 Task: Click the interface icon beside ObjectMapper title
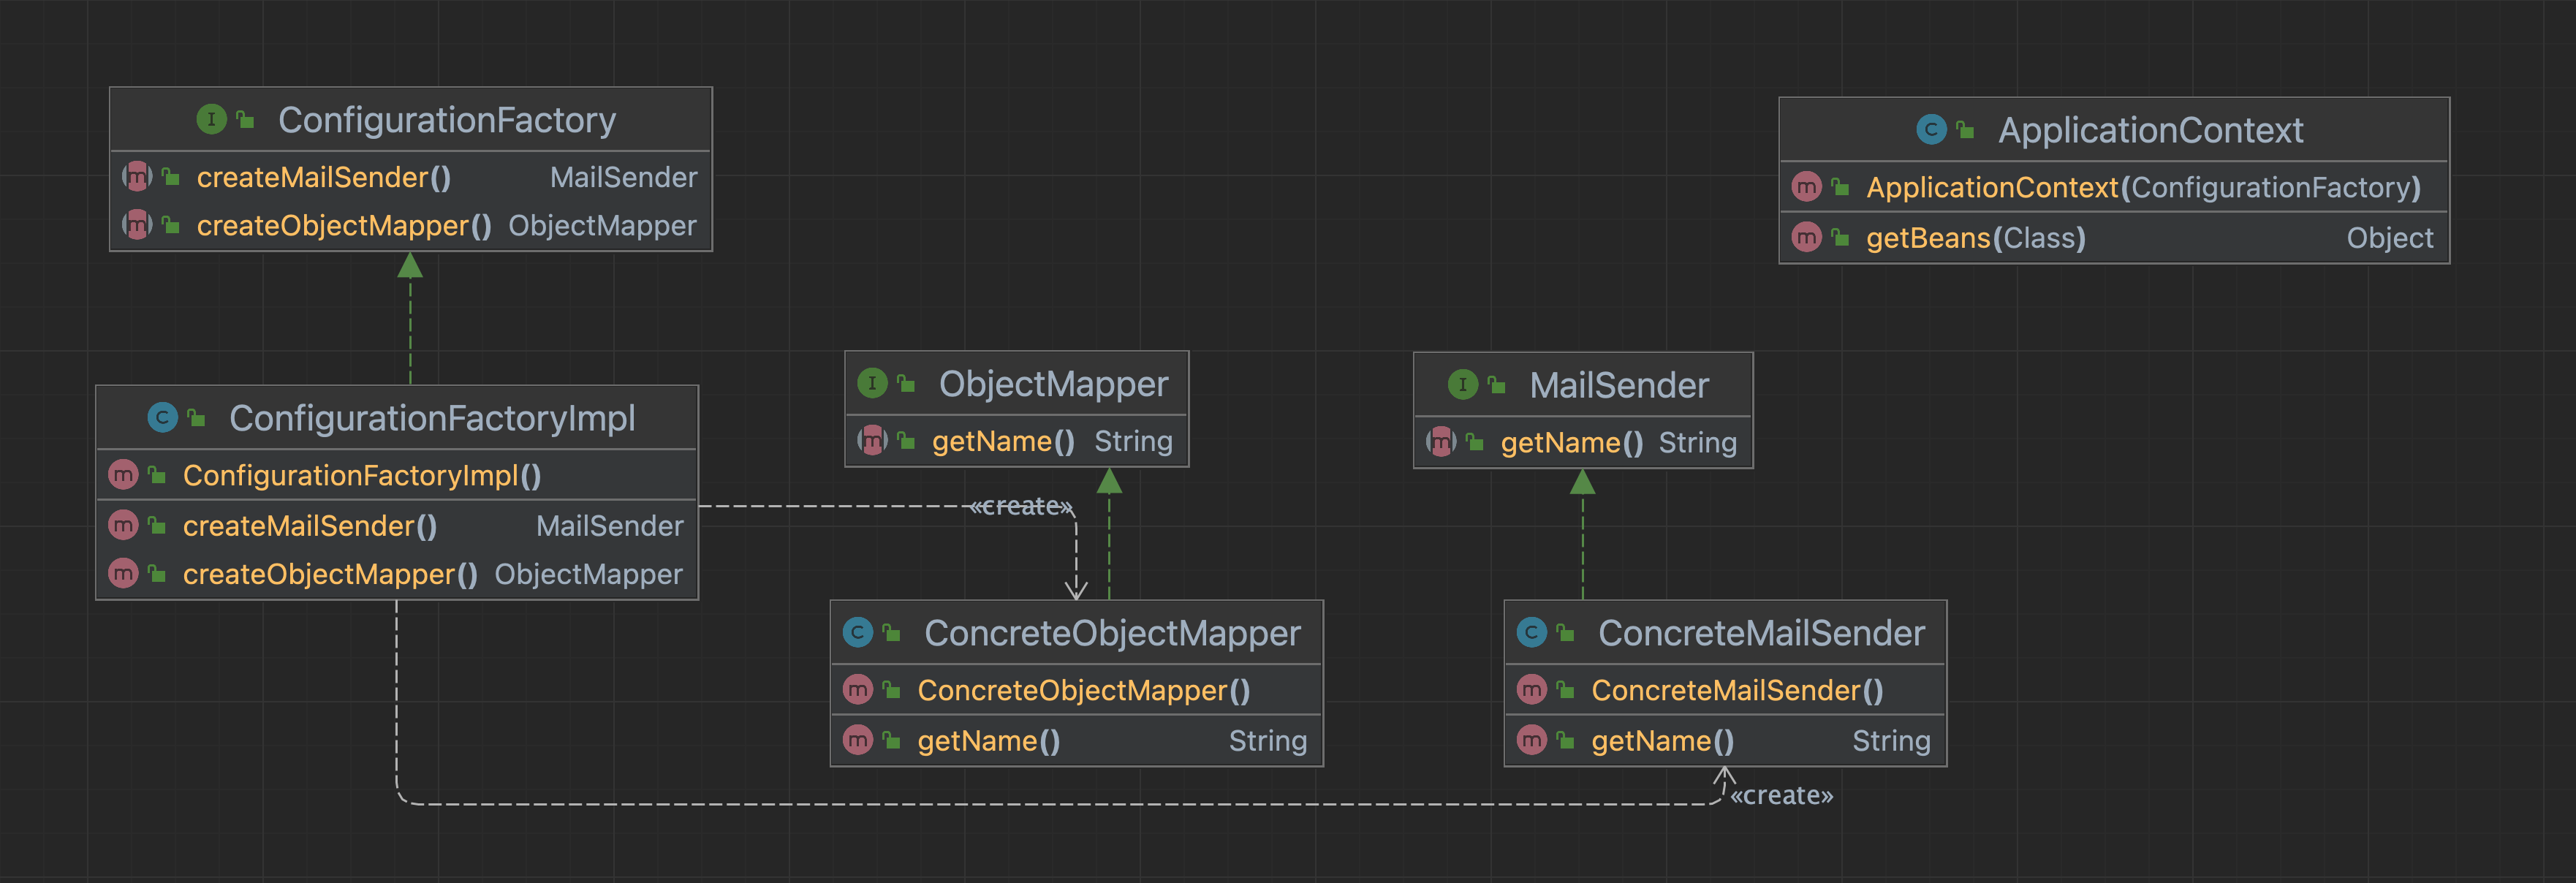tap(872, 384)
